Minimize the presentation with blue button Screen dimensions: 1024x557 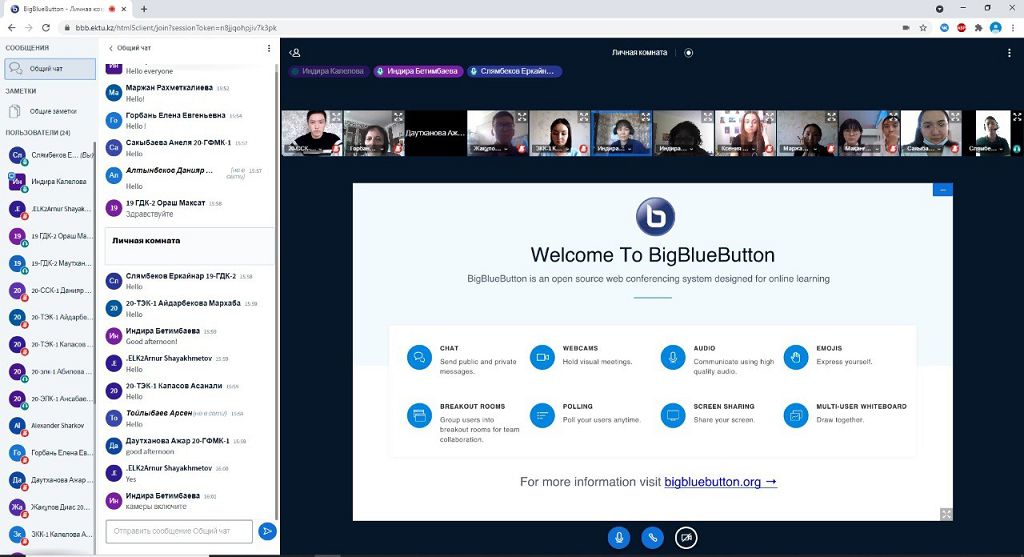tap(942, 189)
